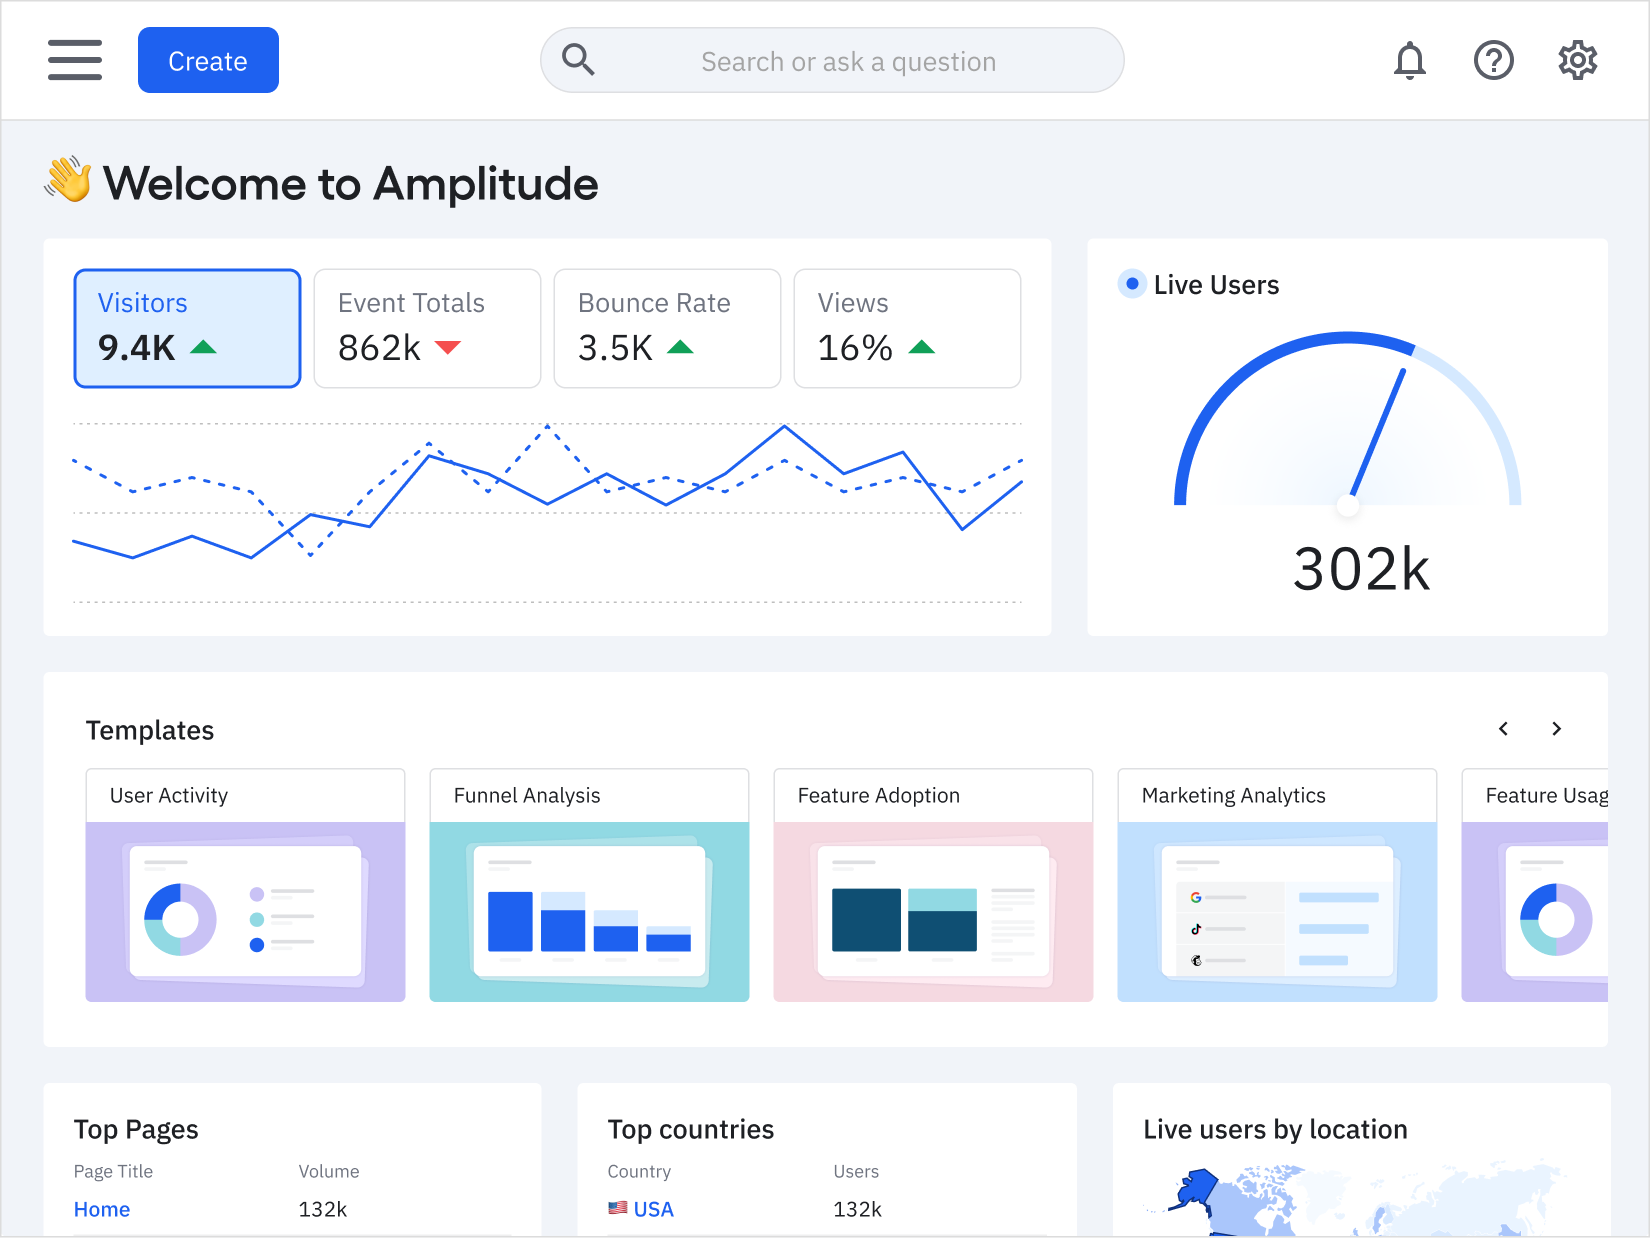Click the Live Users title text
Screen dimensions: 1650x1238
1216,285
